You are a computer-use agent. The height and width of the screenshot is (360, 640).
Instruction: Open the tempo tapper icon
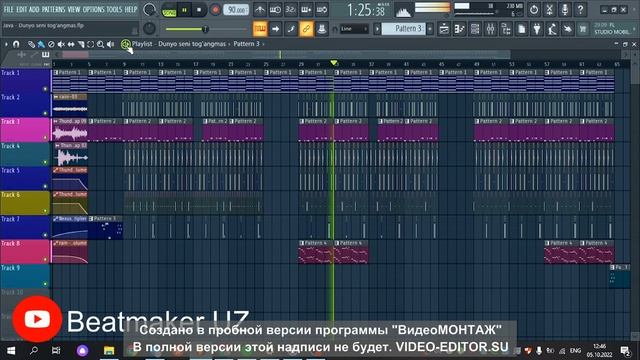[552, 29]
